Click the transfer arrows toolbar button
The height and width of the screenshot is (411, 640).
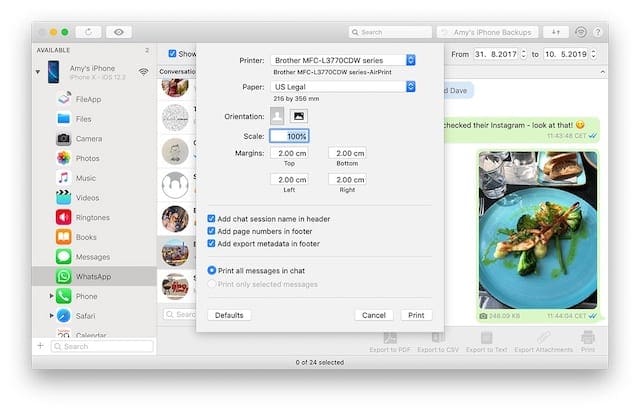(x=556, y=32)
